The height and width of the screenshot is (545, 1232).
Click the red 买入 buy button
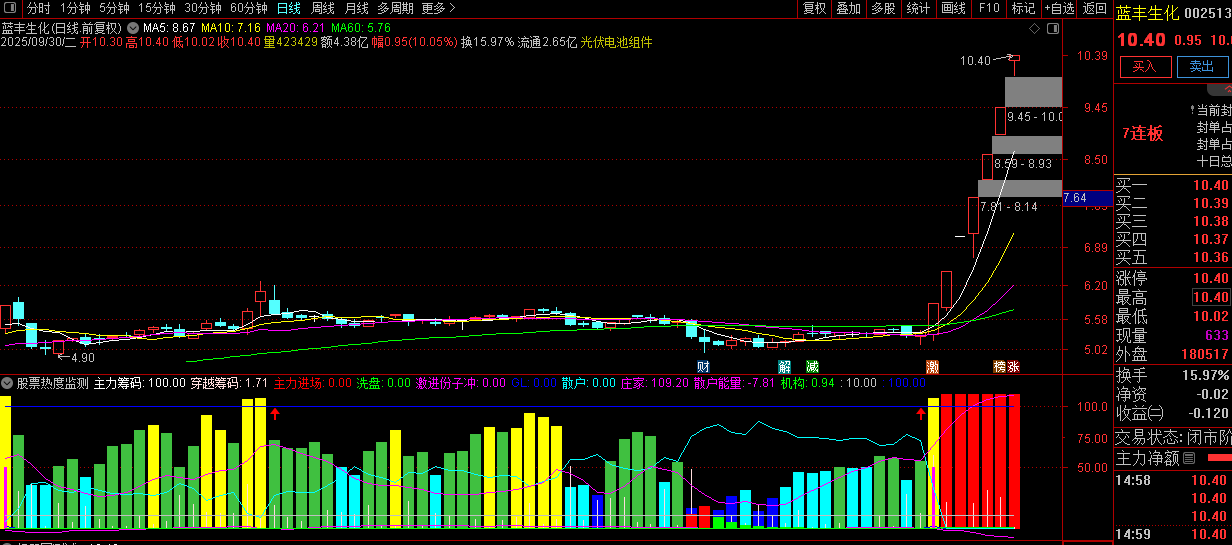coord(1145,67)
